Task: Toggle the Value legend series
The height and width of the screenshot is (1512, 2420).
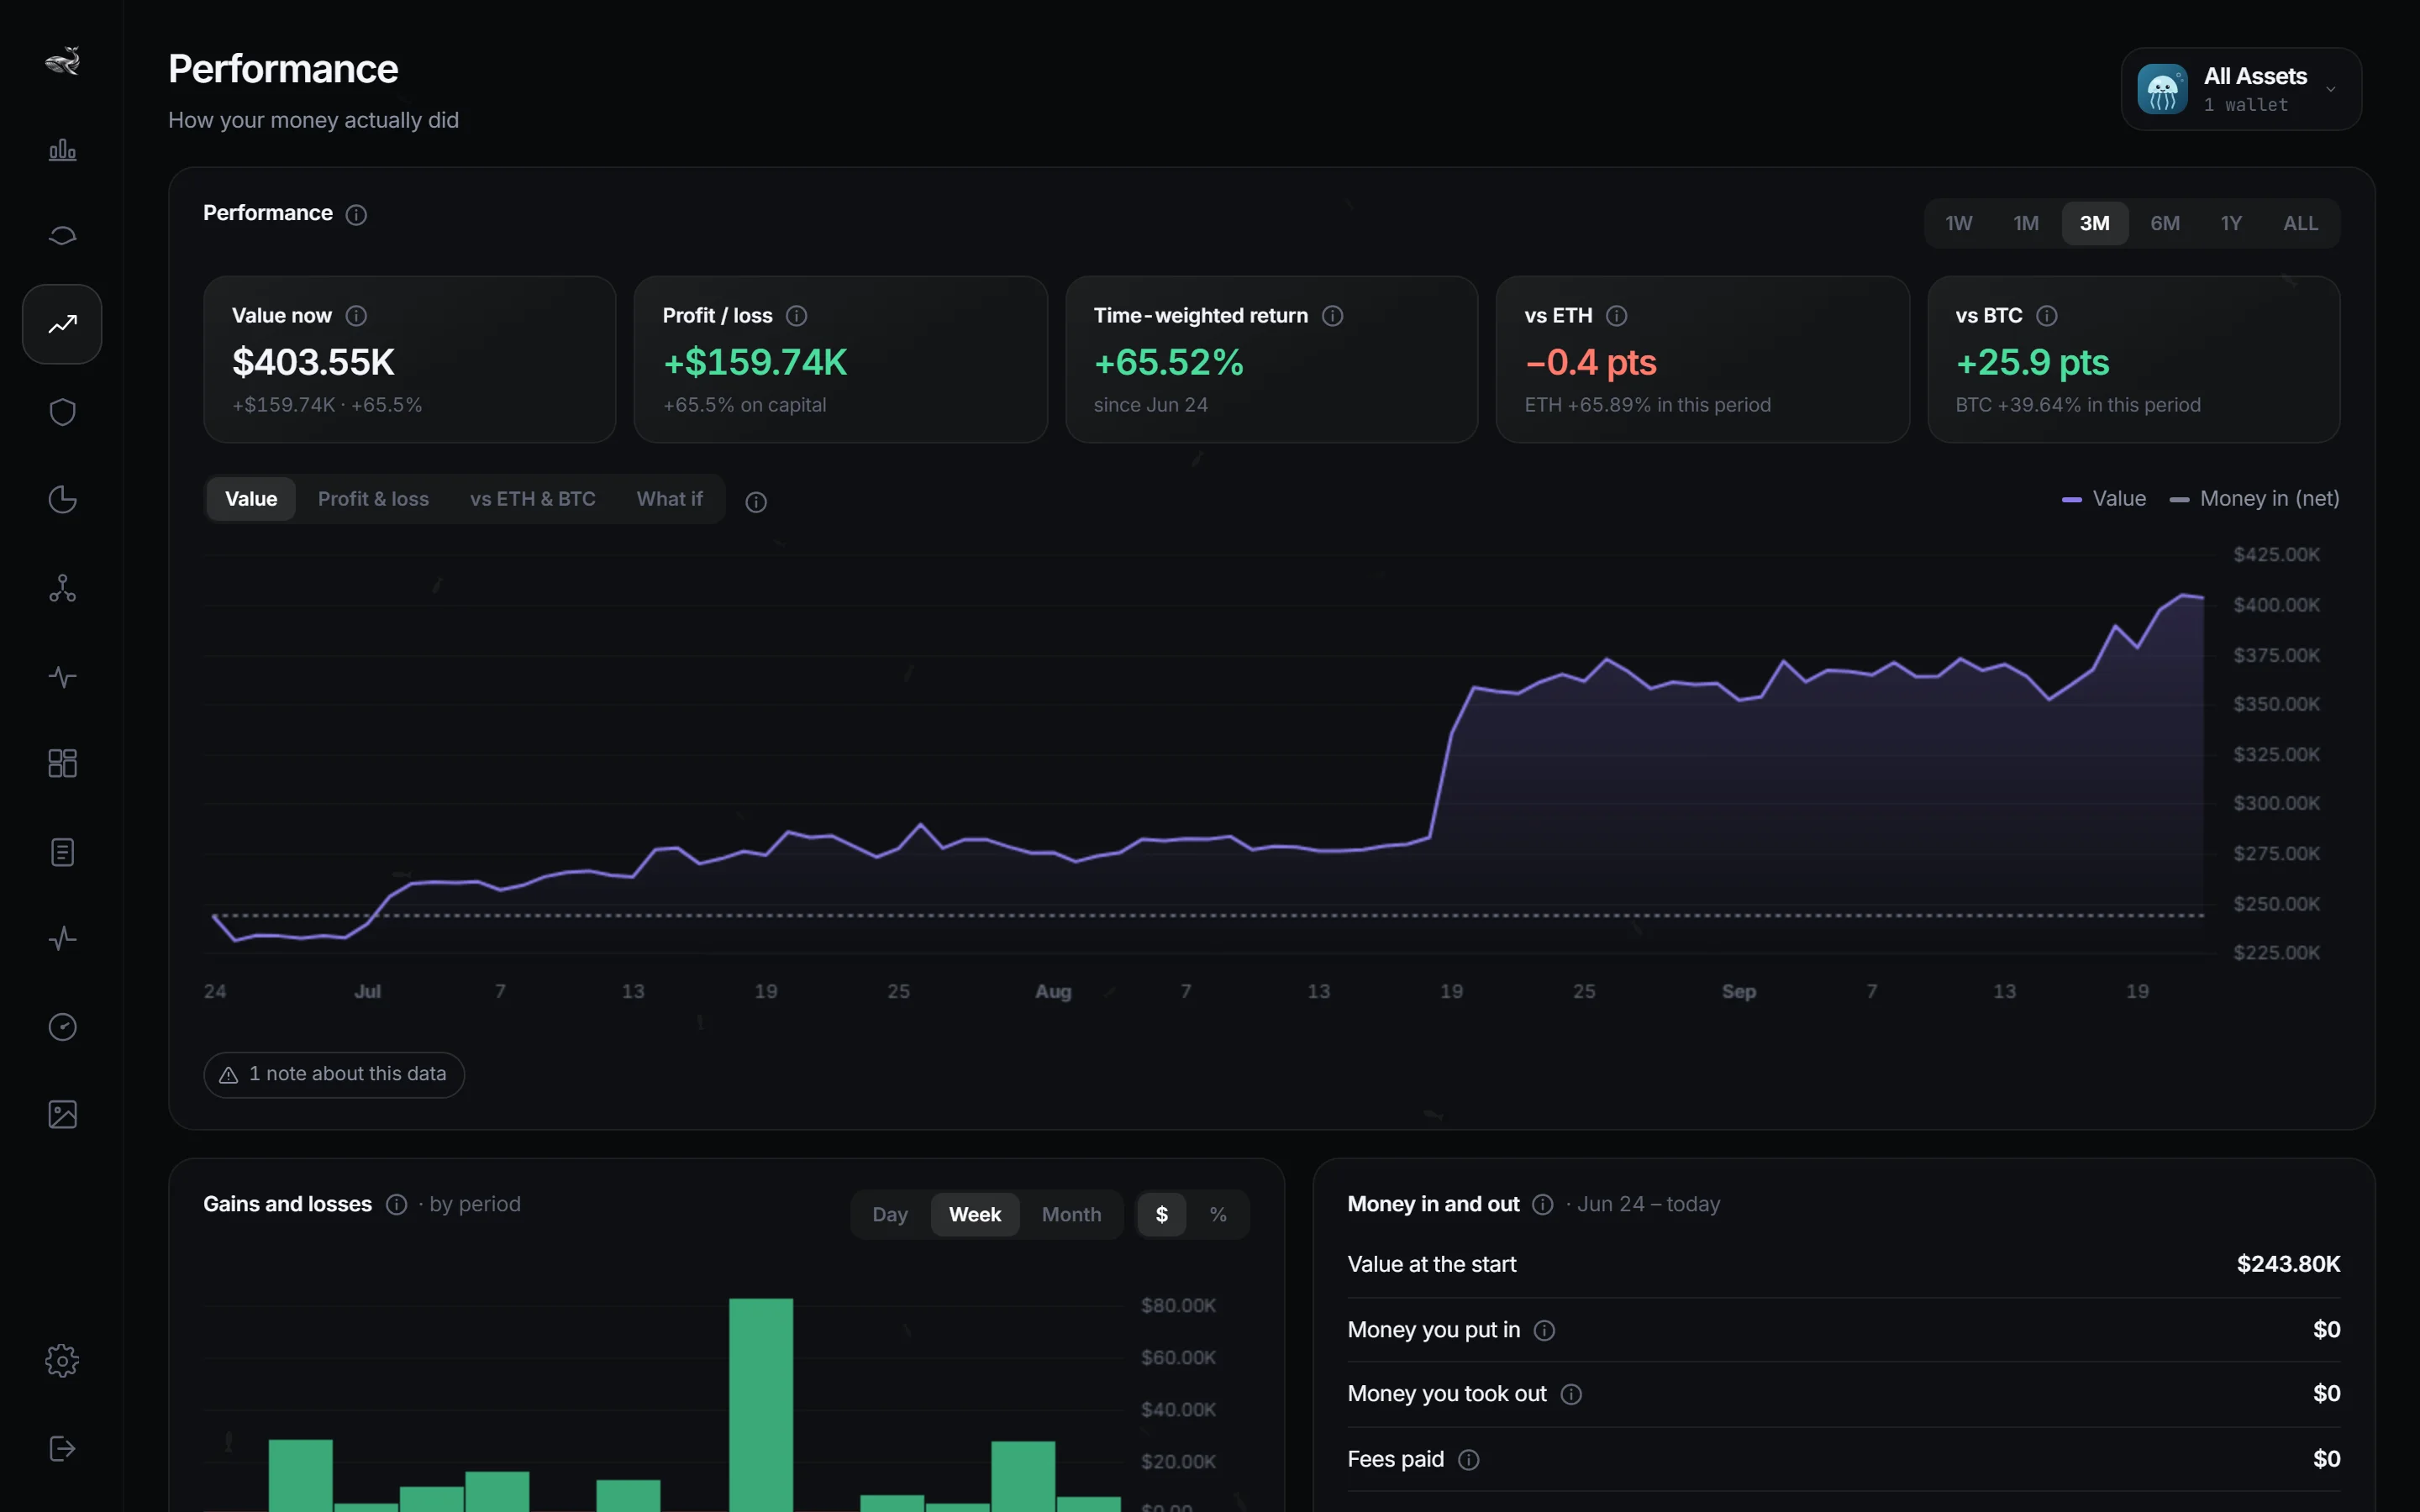Action: pos(2103,498)
